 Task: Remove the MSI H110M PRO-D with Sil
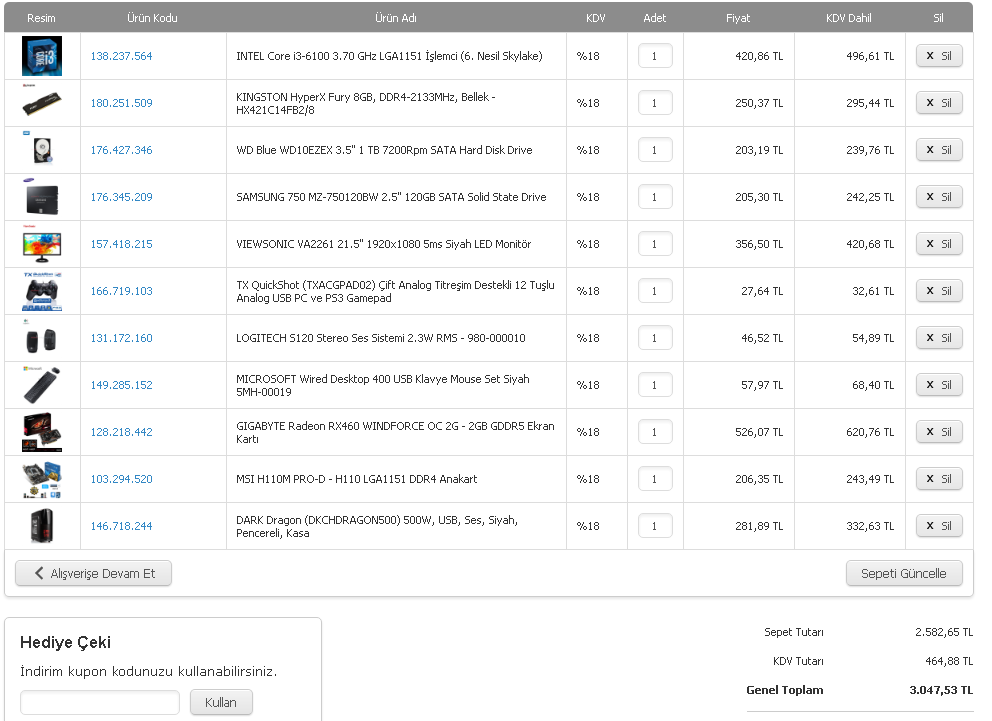click(939, 479)
